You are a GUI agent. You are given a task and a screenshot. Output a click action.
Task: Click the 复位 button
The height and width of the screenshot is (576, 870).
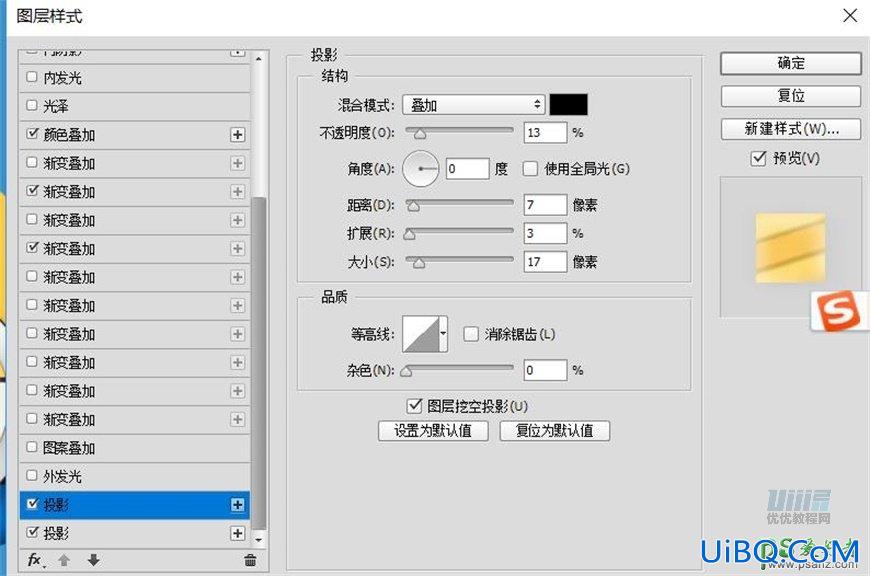pos(791,96)
